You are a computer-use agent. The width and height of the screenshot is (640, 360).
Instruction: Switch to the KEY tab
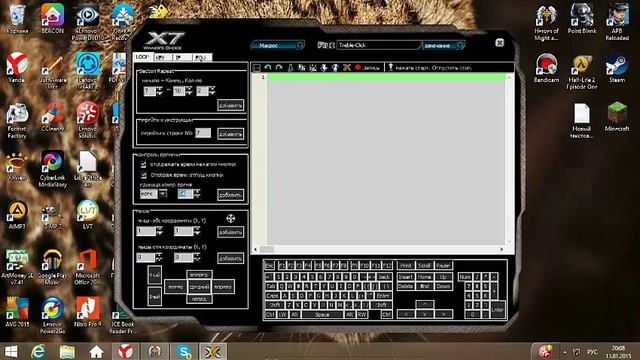(162, 58)
